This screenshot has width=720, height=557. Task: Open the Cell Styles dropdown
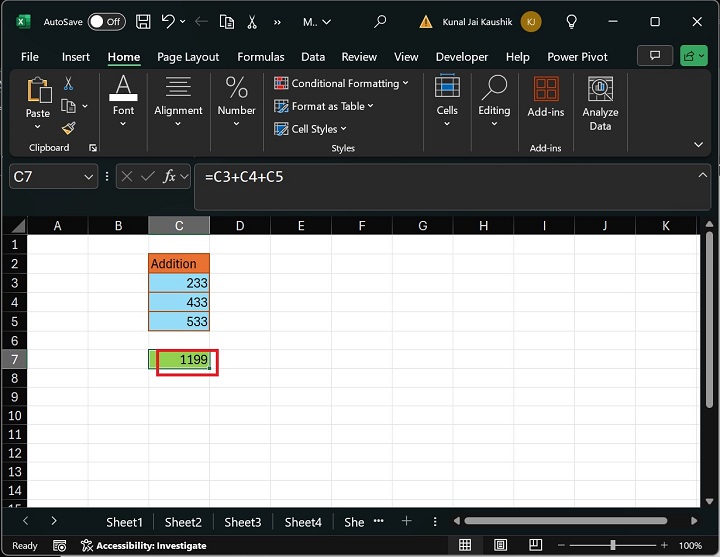click(311, 129)
